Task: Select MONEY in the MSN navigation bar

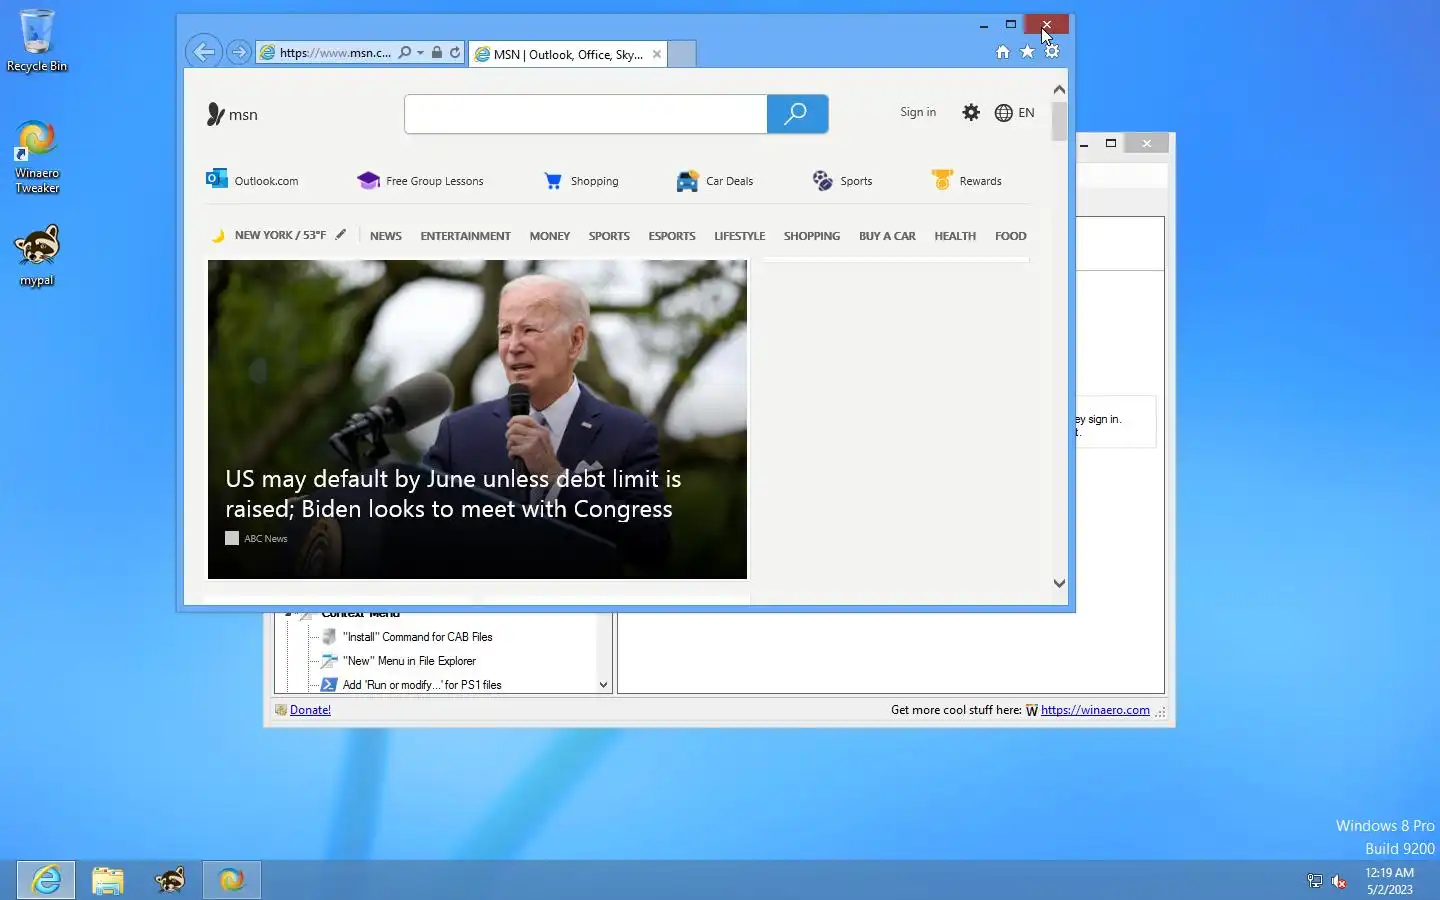Action: click(x=550, y=236)
